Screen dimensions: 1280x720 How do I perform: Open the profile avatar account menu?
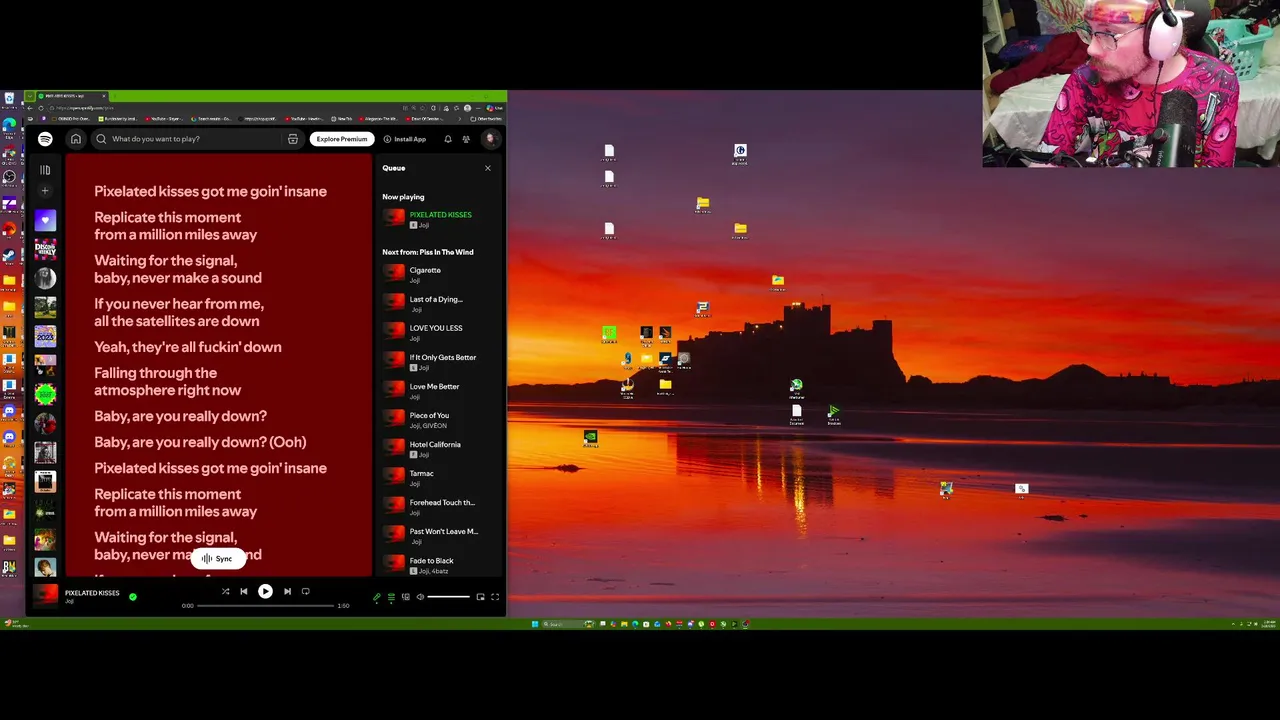tap(490, 139)
